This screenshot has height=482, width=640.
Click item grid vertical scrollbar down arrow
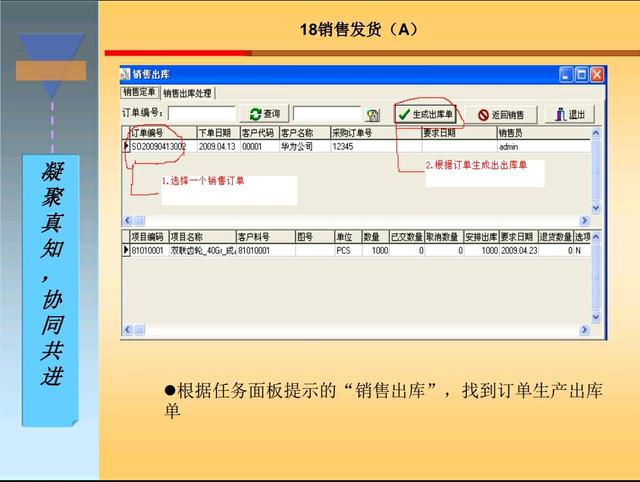596,317
